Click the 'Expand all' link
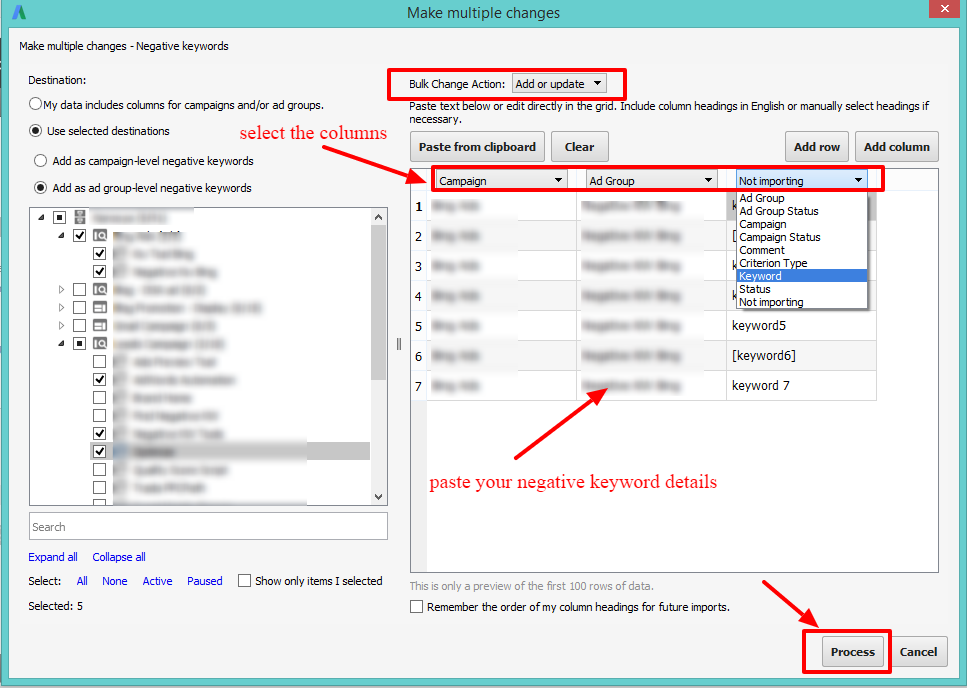 coord(52,557)
